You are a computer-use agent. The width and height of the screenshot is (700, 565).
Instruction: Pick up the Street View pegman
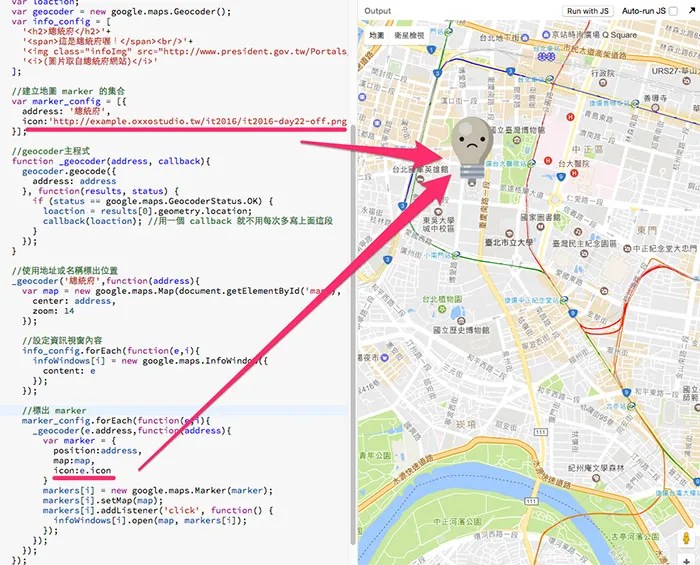pos(686,538)
